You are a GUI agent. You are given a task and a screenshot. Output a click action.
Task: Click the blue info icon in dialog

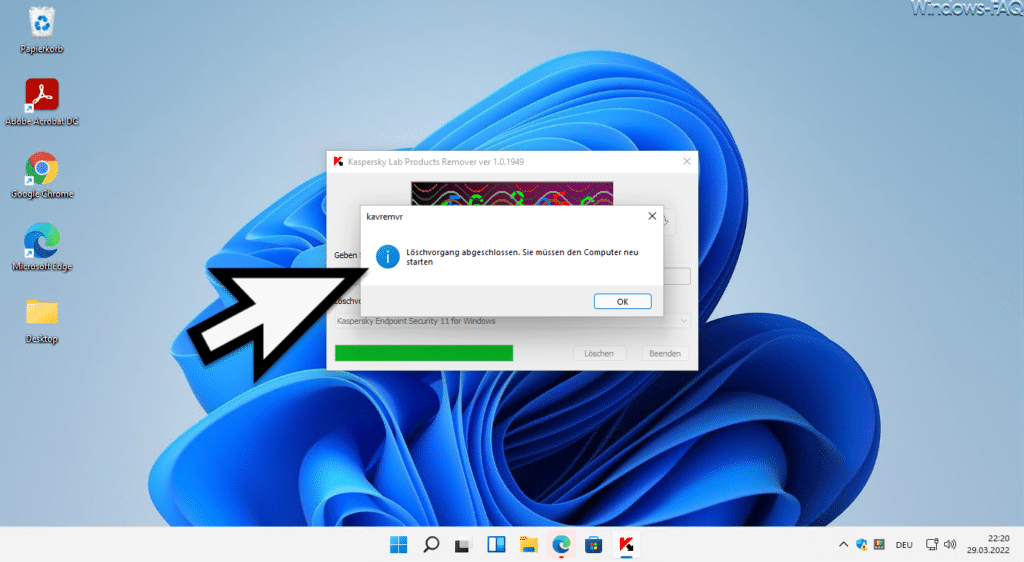(387, 257)
